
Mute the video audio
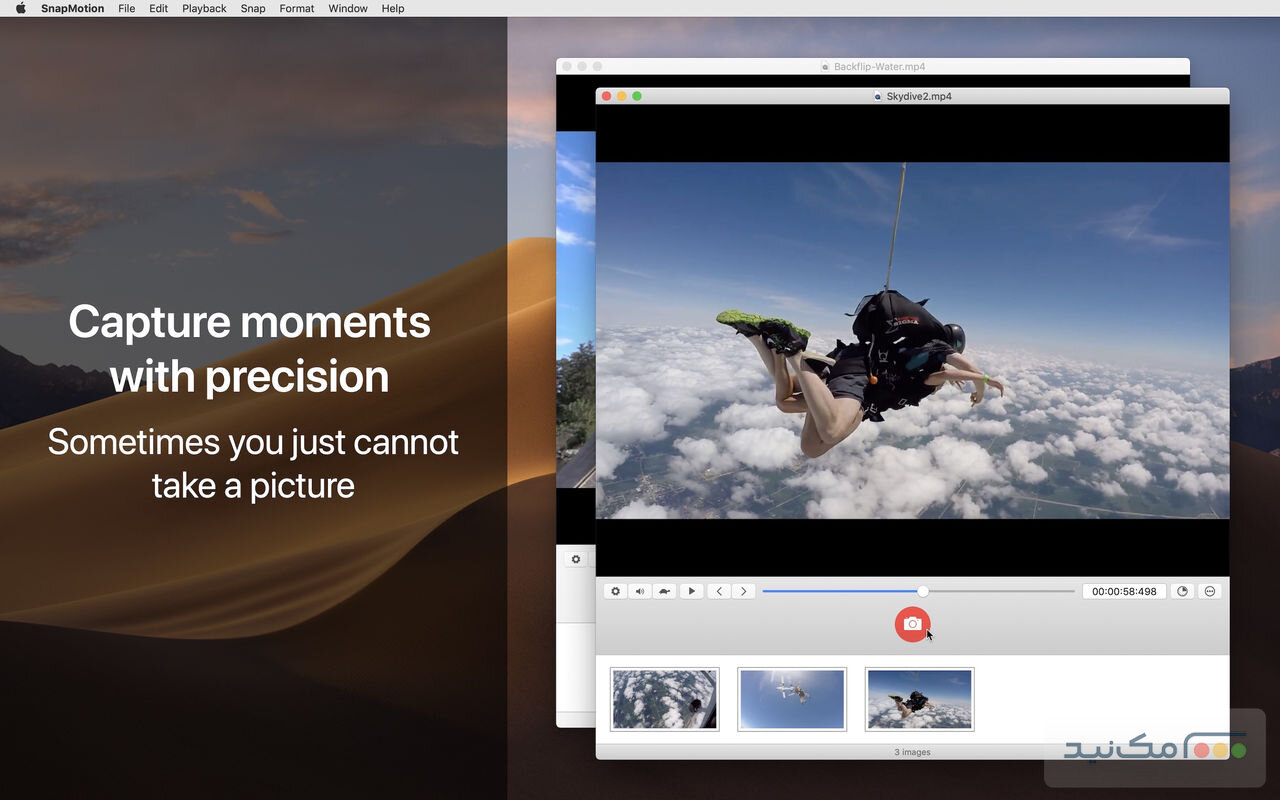(640, 591)
